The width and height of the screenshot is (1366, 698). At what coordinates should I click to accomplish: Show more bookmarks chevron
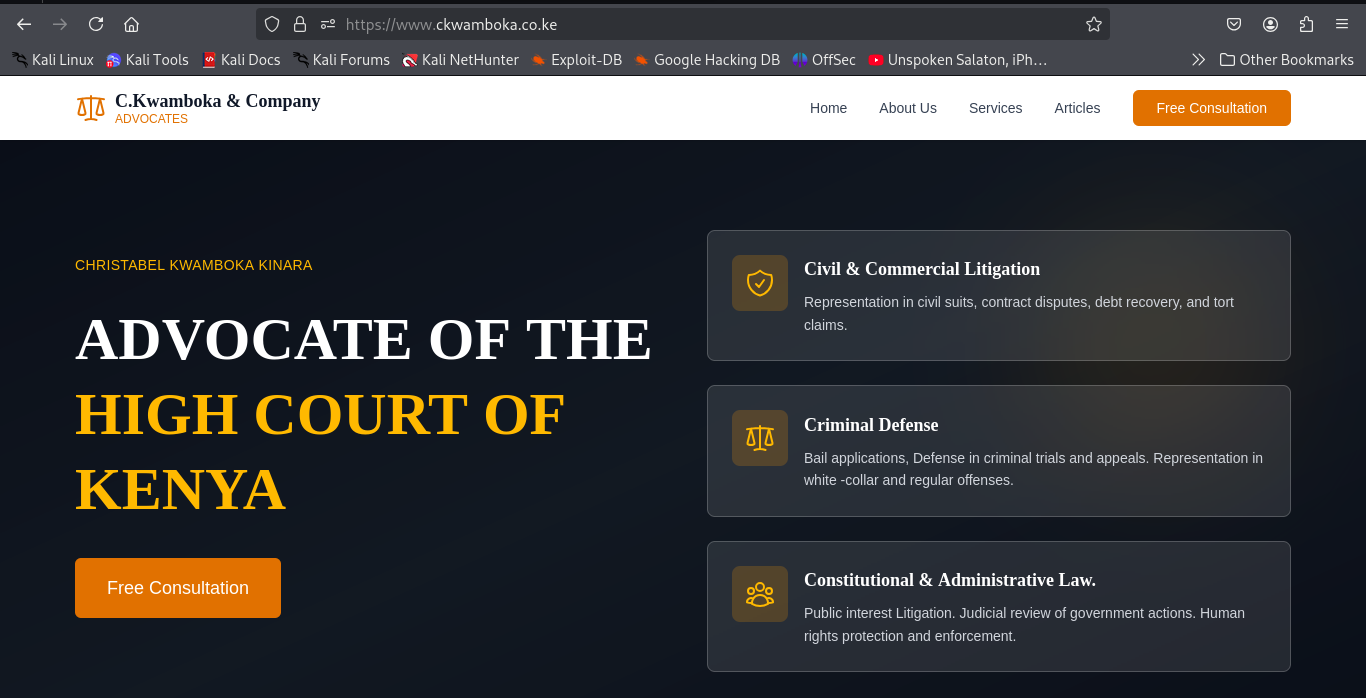click(1198, 60)
